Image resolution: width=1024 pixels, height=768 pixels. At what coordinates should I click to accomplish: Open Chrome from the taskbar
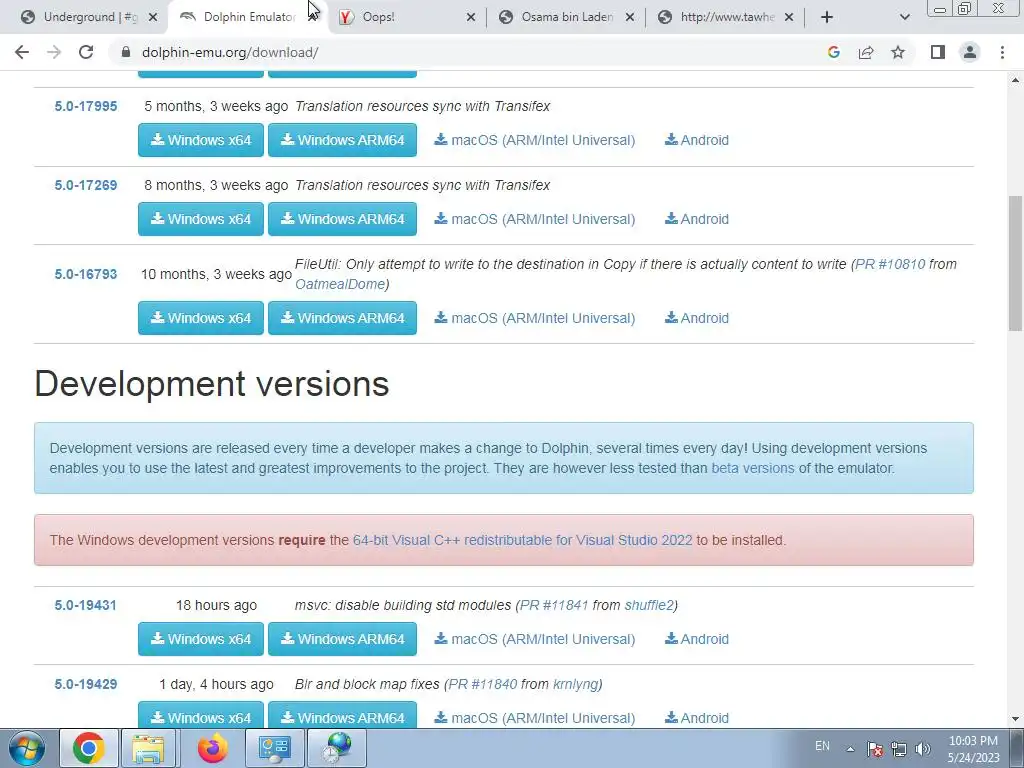coord(89,748)
